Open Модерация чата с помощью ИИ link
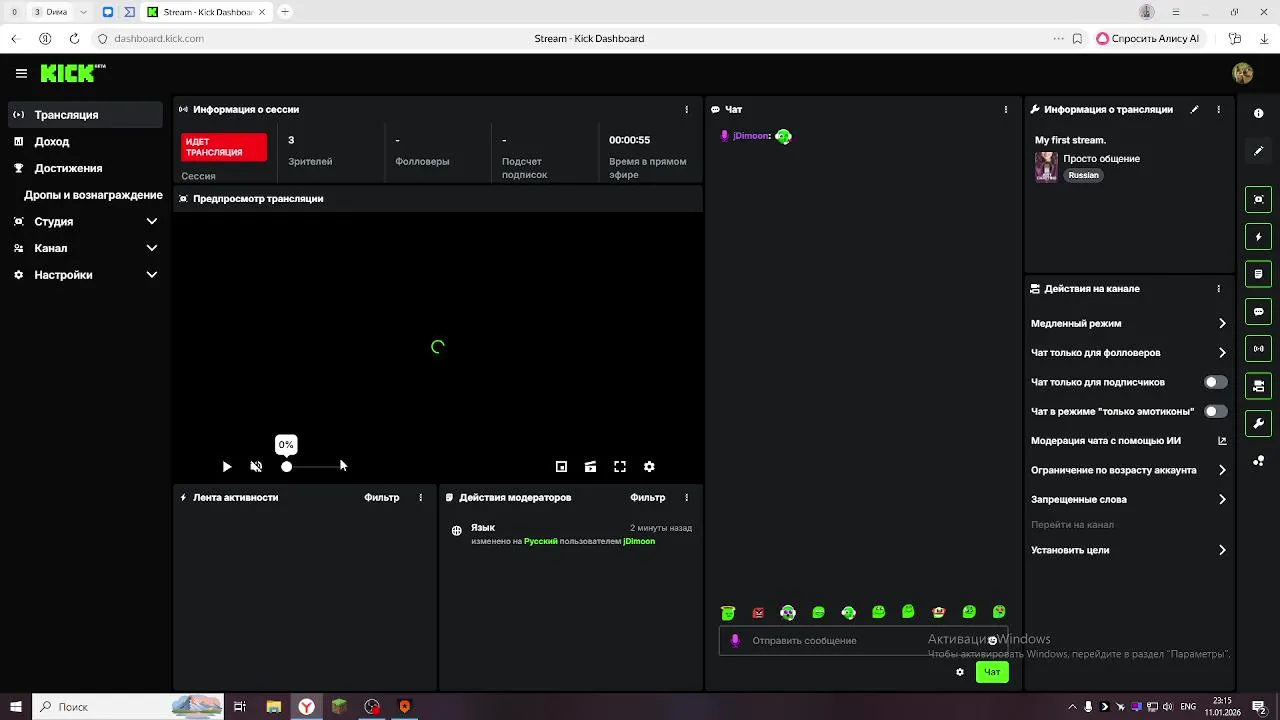The image size is (1280, 720). [1129, 441]
